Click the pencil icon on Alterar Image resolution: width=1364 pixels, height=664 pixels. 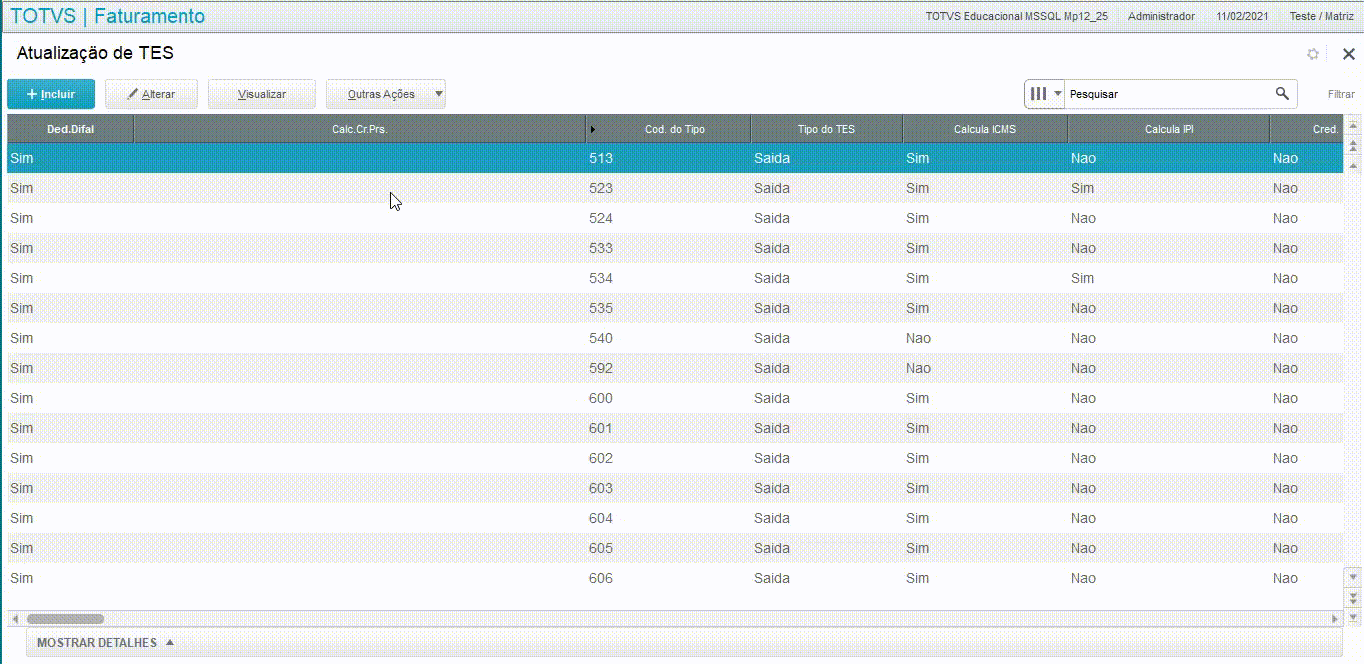click(133, 94)
